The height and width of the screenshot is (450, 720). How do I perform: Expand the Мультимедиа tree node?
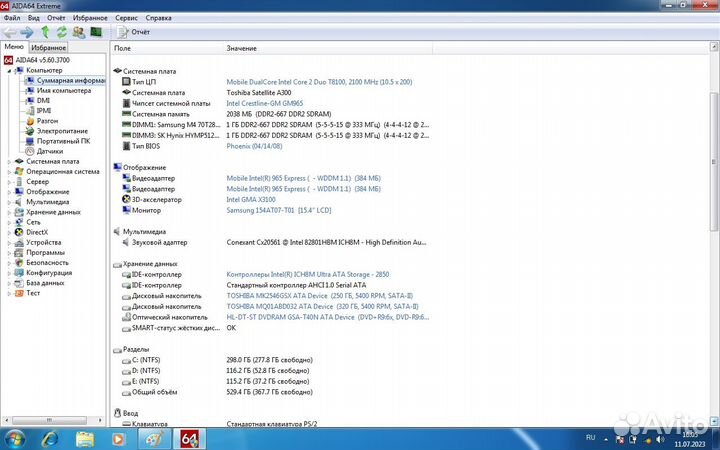coord(9,202)
